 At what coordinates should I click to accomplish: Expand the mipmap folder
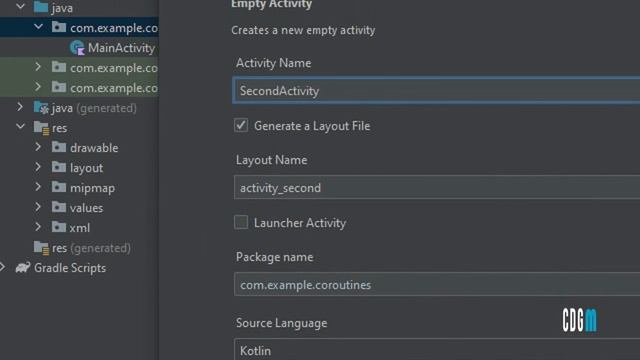tap(38, 187)
